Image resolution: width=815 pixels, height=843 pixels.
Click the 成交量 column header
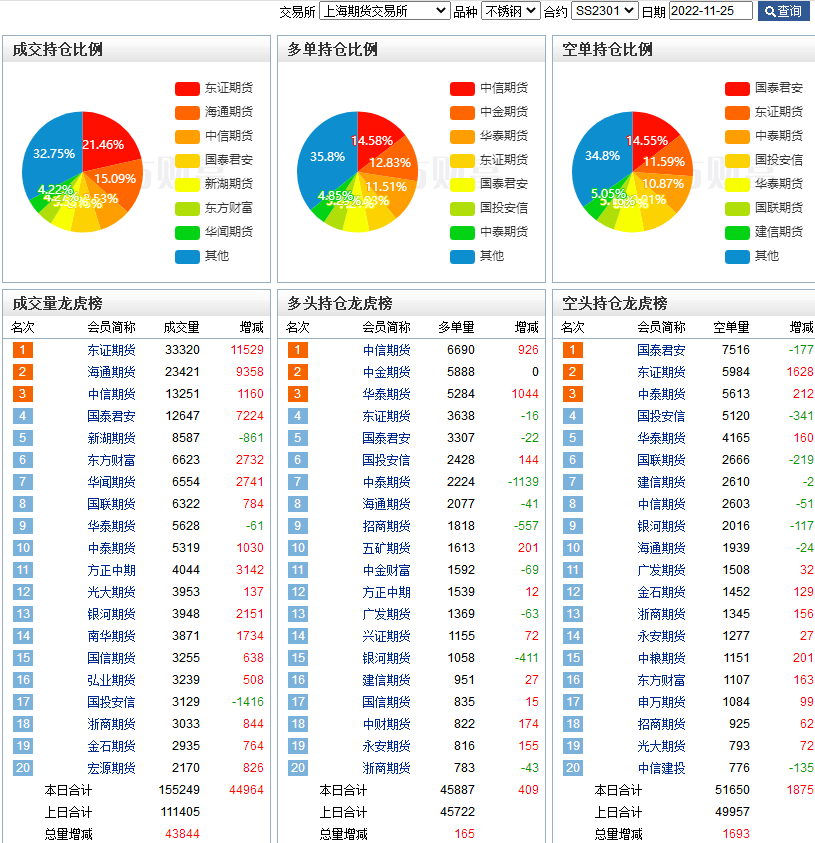click(182, 327)
